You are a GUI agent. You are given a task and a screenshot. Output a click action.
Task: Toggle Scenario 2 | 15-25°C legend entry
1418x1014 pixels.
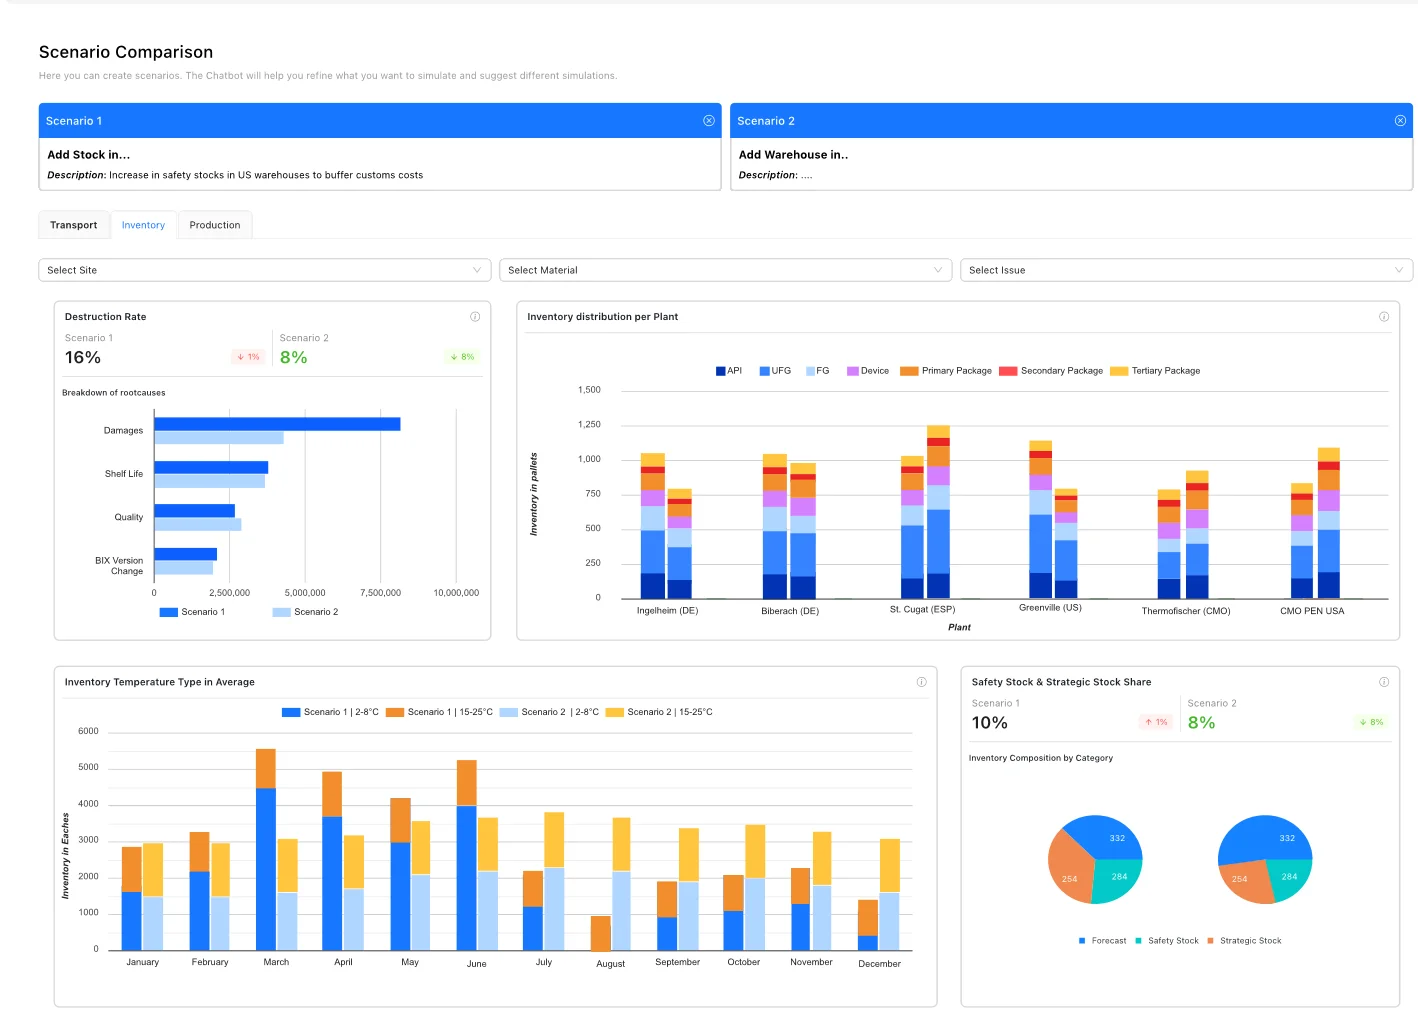(x=659, y=712)
